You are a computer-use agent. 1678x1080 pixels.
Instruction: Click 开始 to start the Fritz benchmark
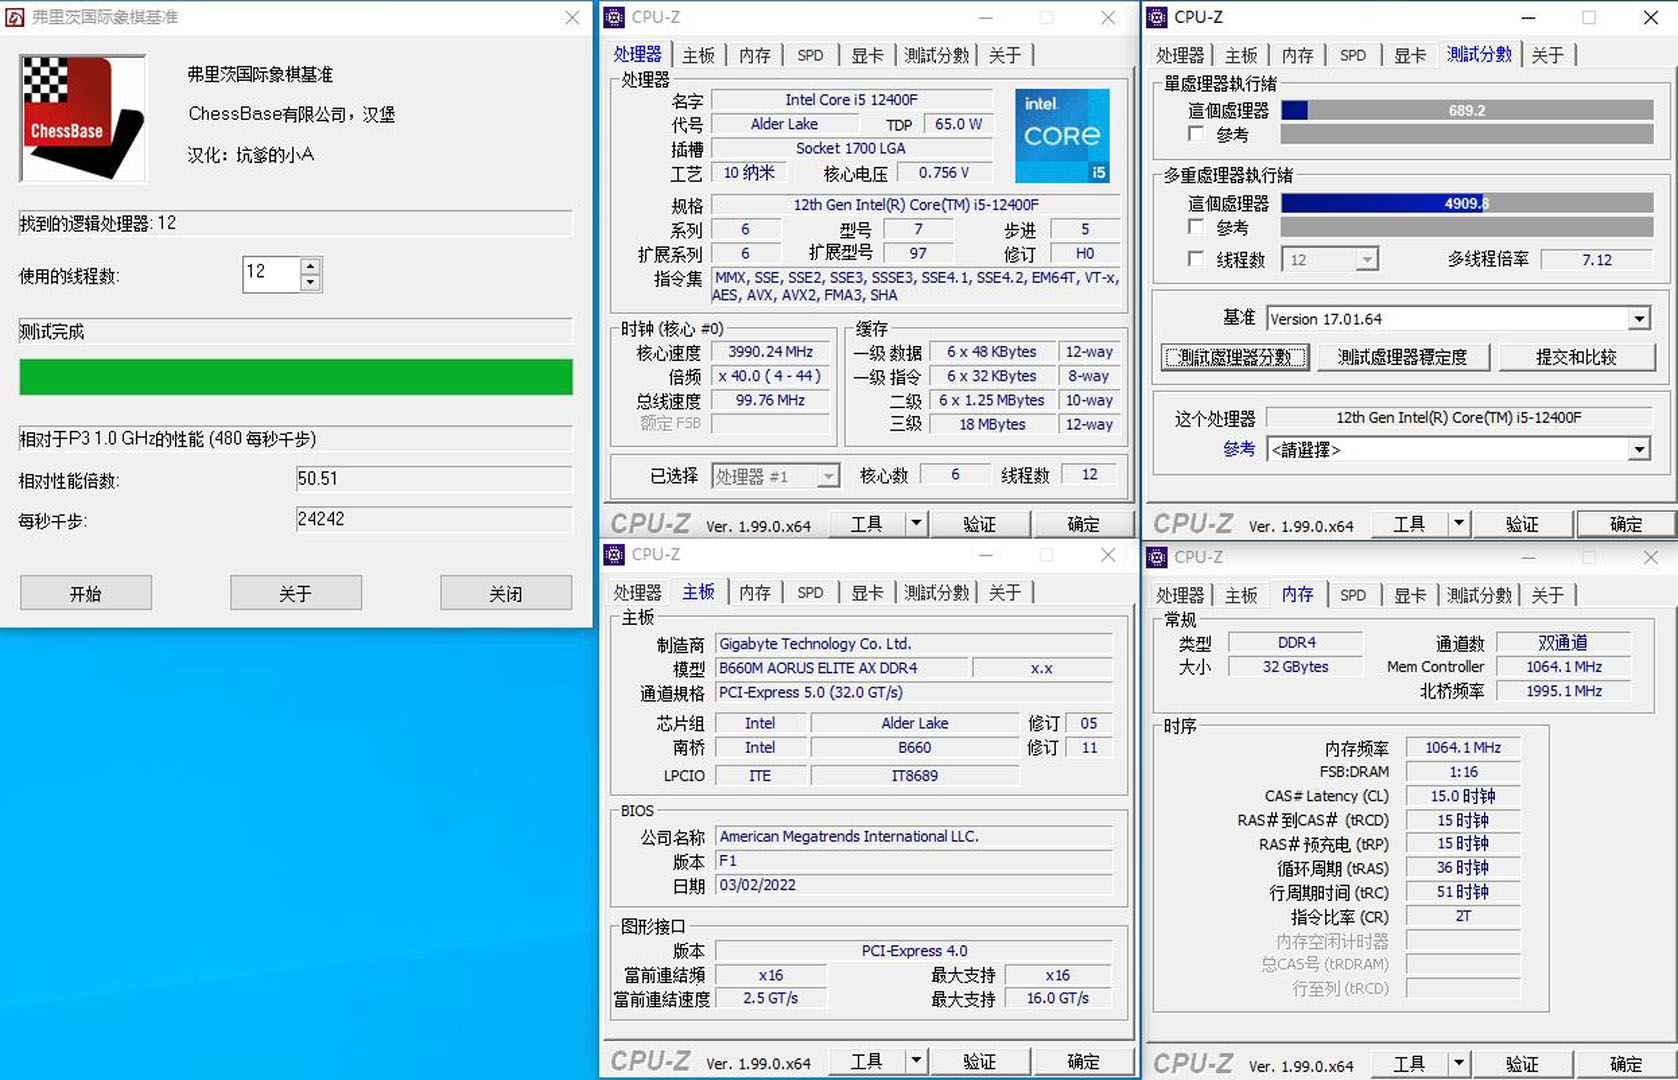(85, 592)
